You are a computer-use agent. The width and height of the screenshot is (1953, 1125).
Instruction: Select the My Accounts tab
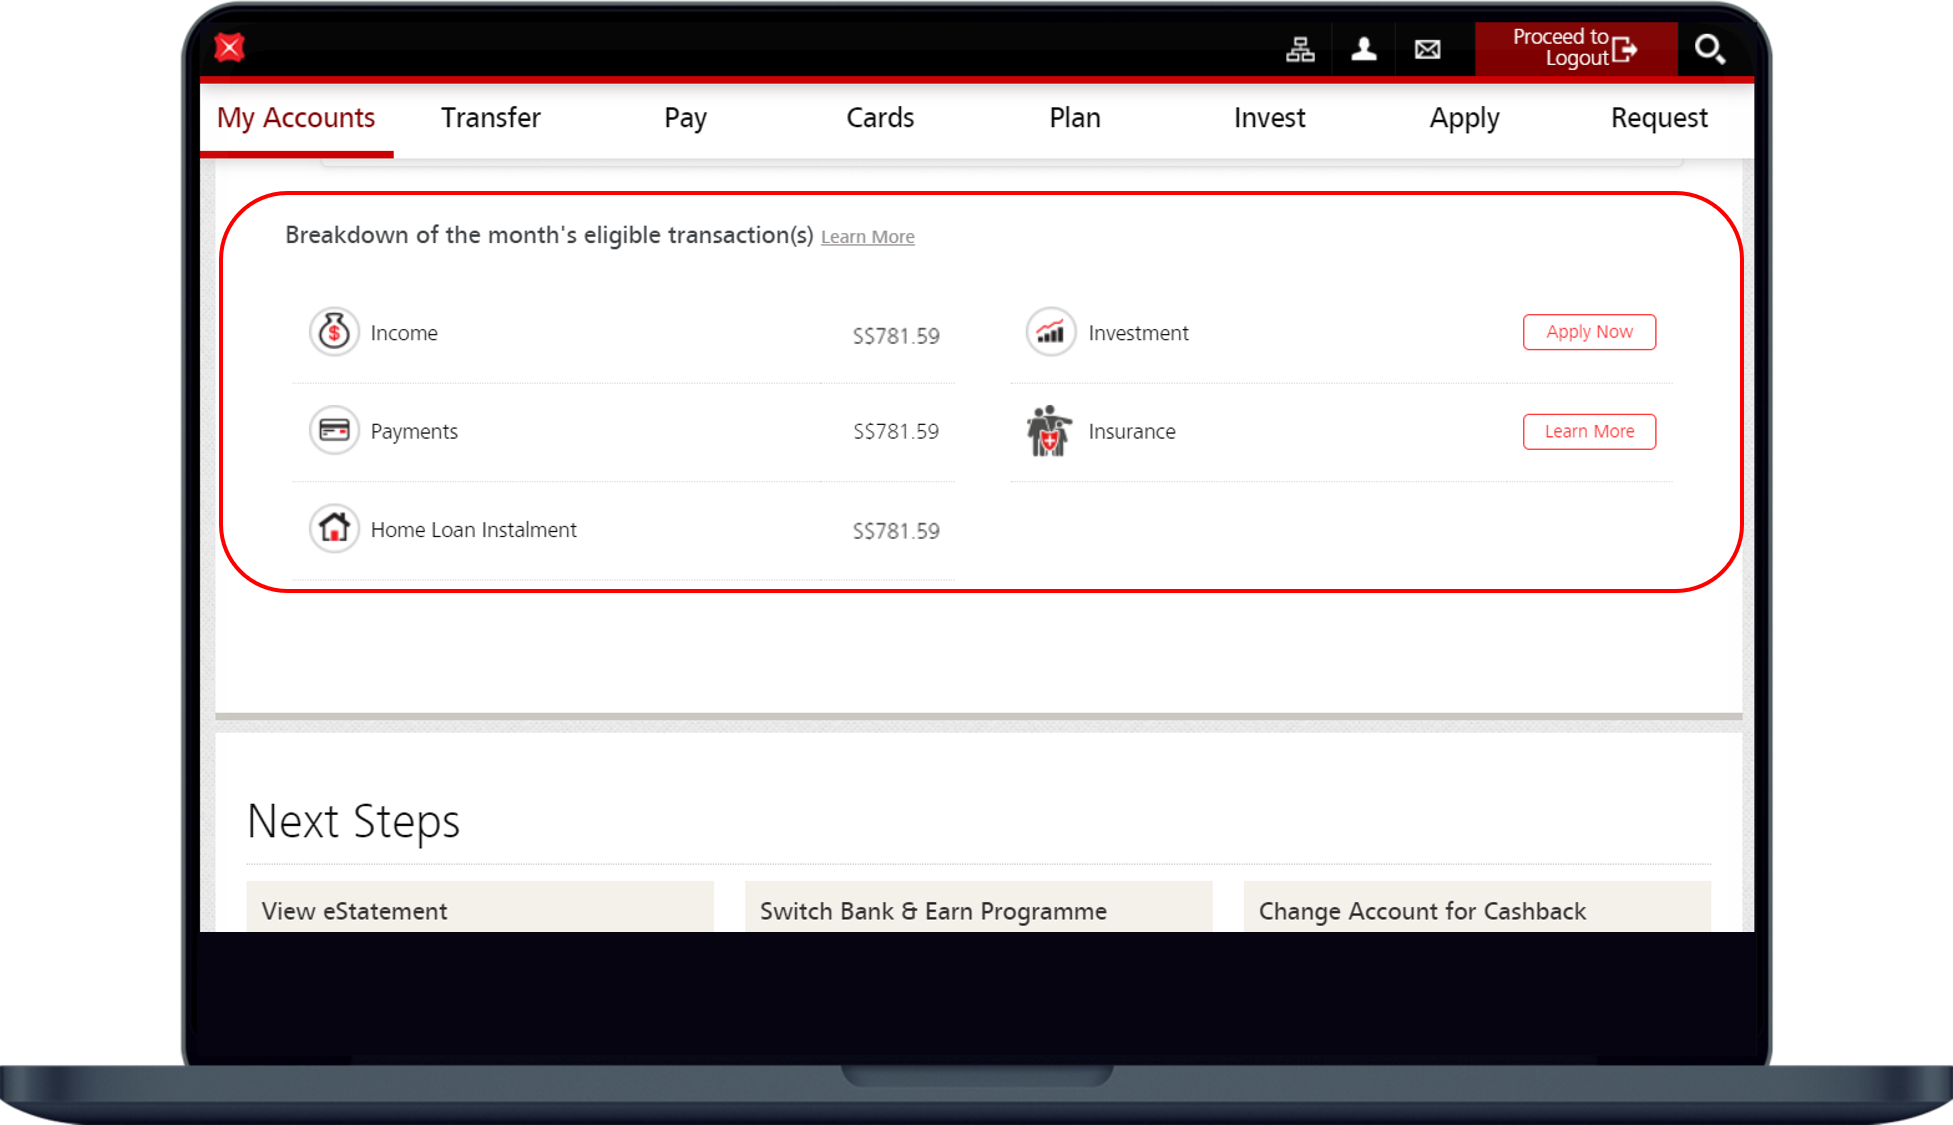pyautogui.click(x=296, y=118)
